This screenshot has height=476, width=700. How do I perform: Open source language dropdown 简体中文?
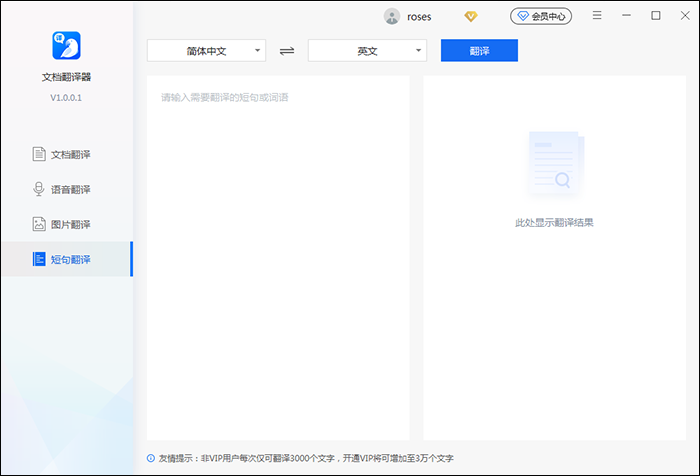click(x=206, y=50)
